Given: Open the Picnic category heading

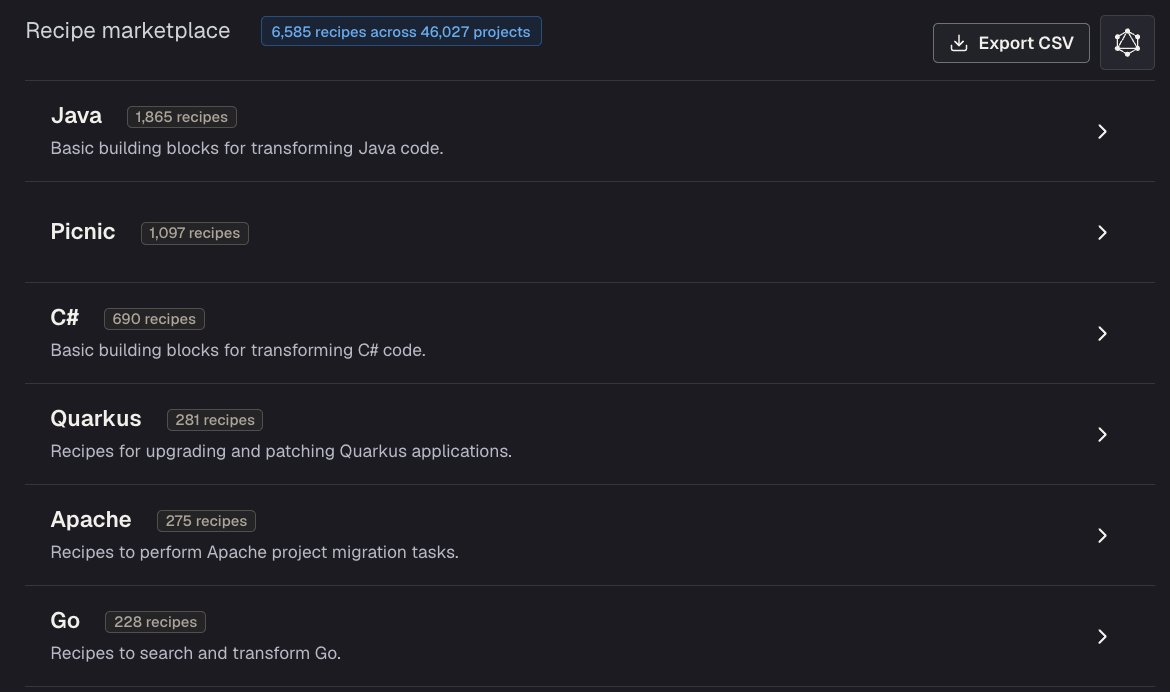Looking at the screenshot, I should tap(83, 231).
